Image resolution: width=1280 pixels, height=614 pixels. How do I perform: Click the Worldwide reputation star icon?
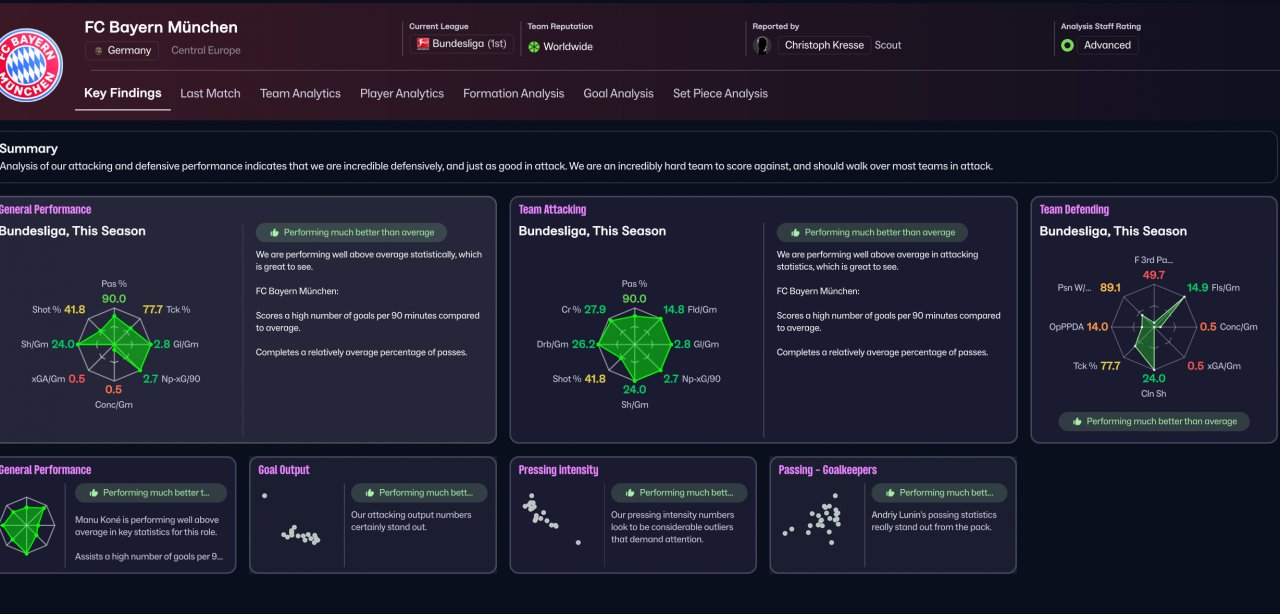[x=534, y=47]
